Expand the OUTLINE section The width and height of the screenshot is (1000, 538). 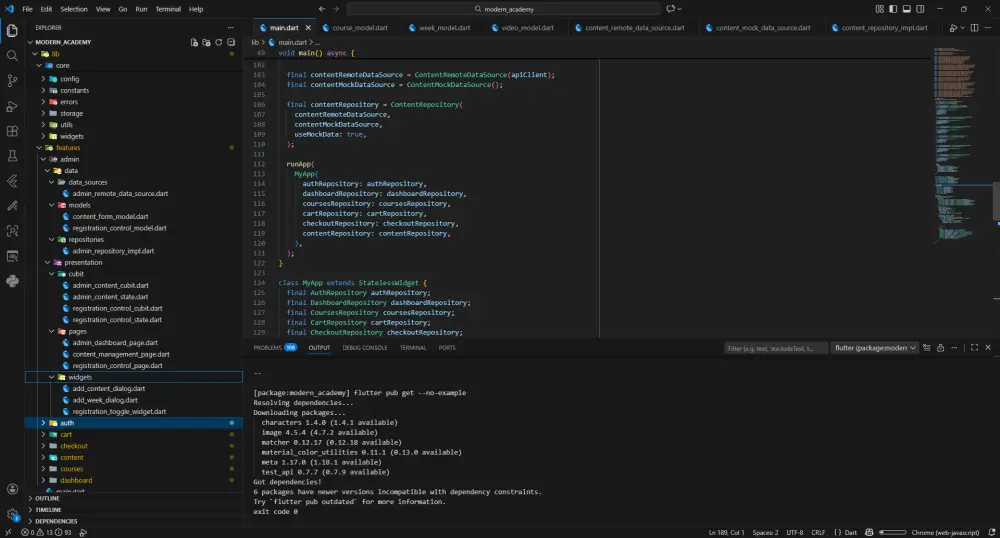134,498
